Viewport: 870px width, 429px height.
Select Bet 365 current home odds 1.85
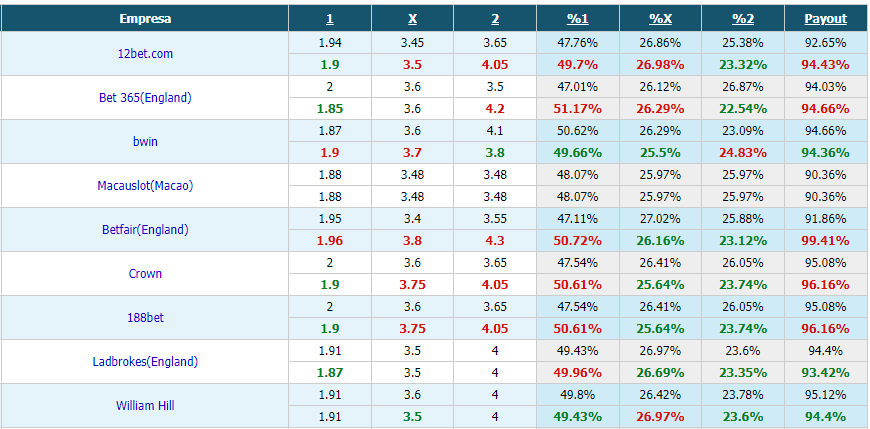[330, 109]
